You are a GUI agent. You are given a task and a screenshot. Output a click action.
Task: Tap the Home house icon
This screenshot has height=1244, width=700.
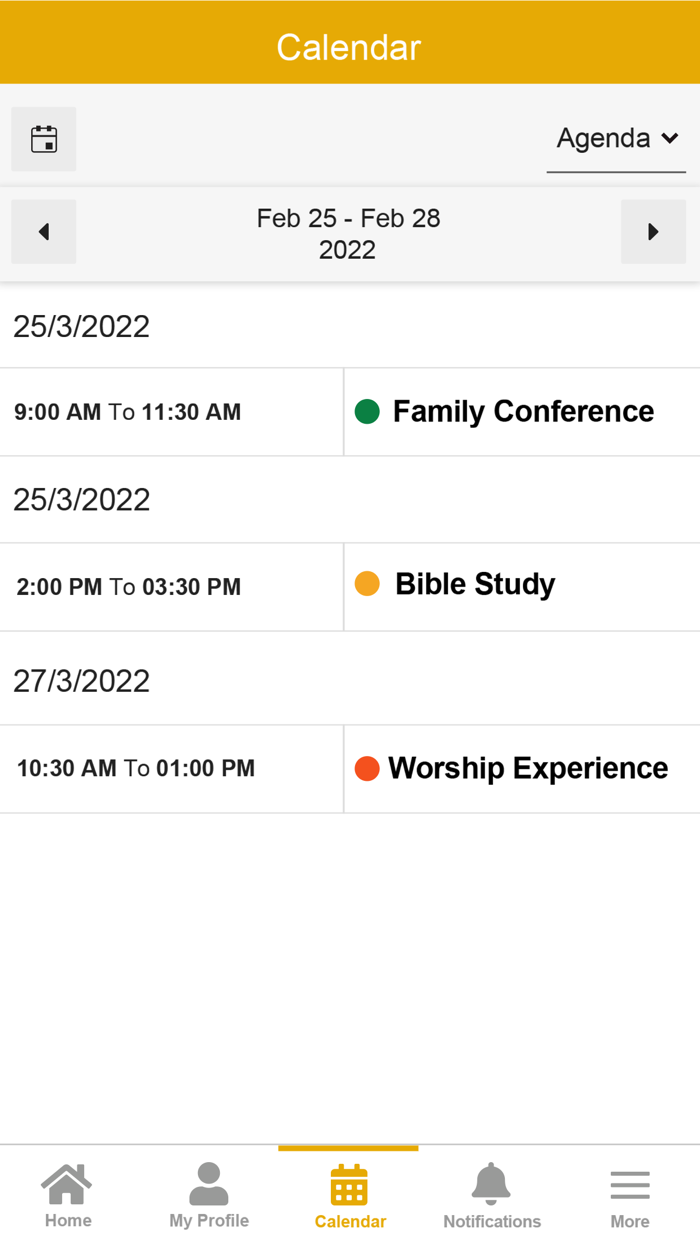67,1185
